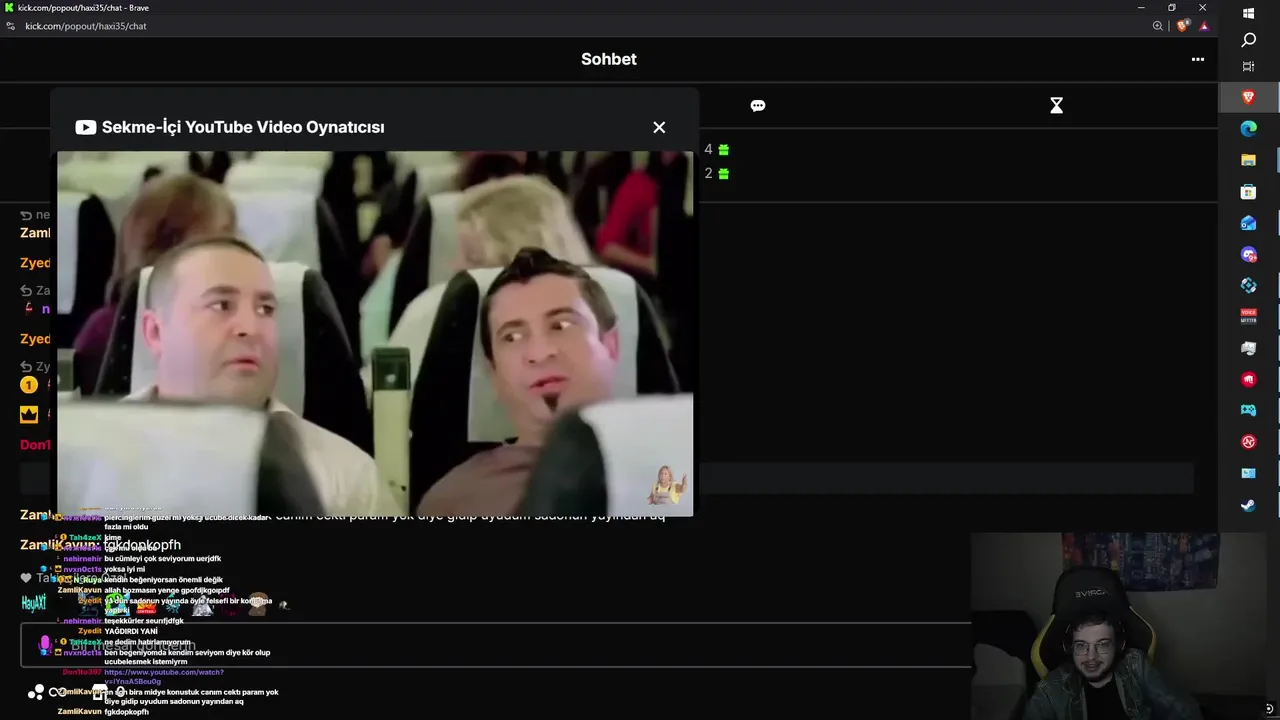
Task: Click the three-circles icon below the message box
Action: 36,692
